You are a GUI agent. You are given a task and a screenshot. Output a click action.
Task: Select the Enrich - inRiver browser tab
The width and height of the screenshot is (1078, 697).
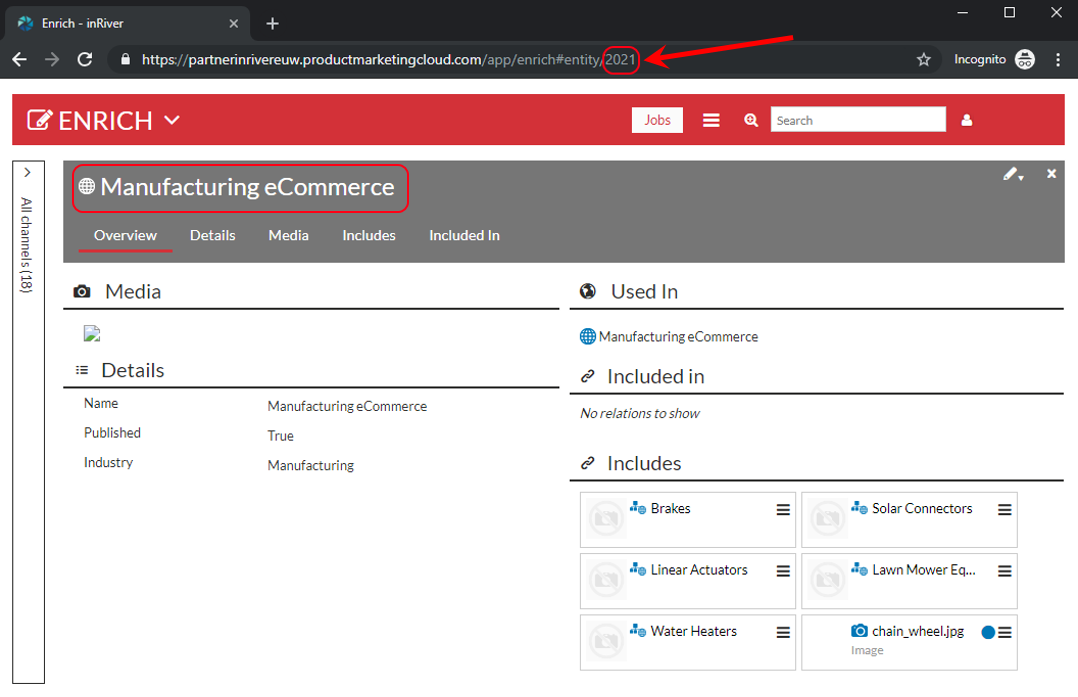tap(128, 23)
